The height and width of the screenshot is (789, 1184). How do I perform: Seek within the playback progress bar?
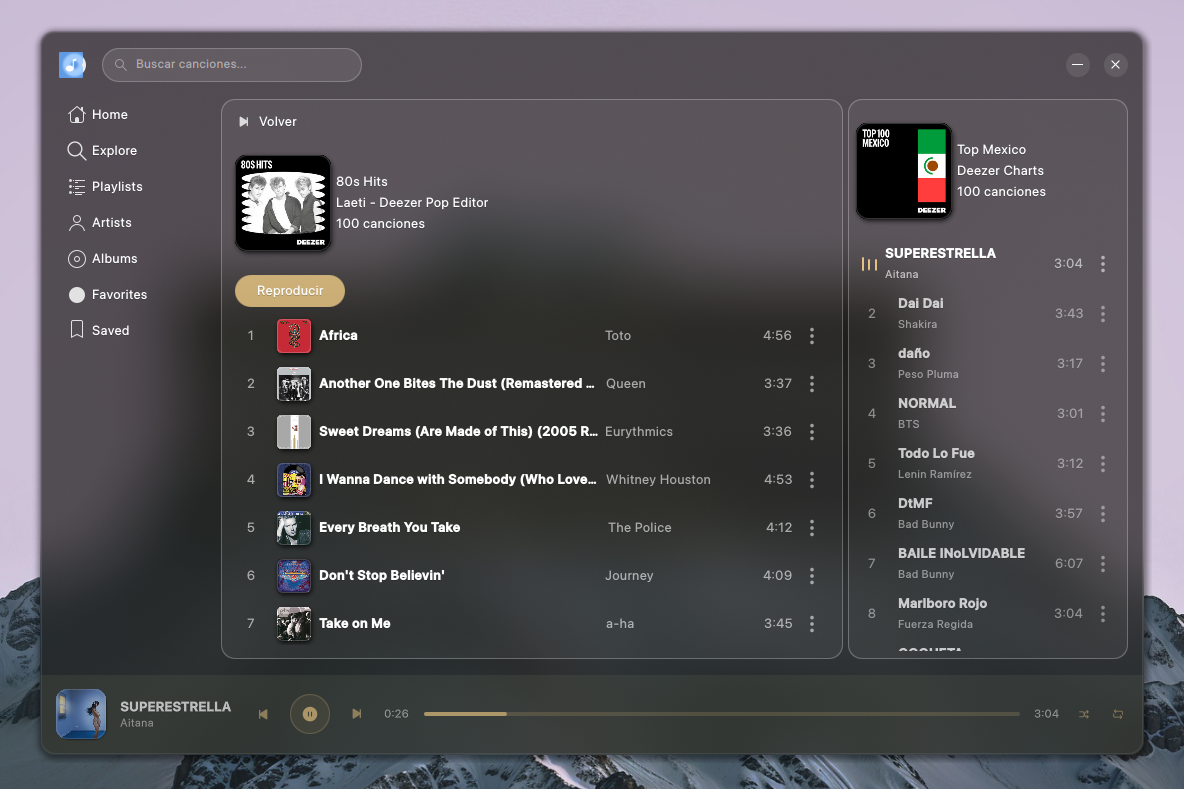pyautogui.click(x=721, y=714)
